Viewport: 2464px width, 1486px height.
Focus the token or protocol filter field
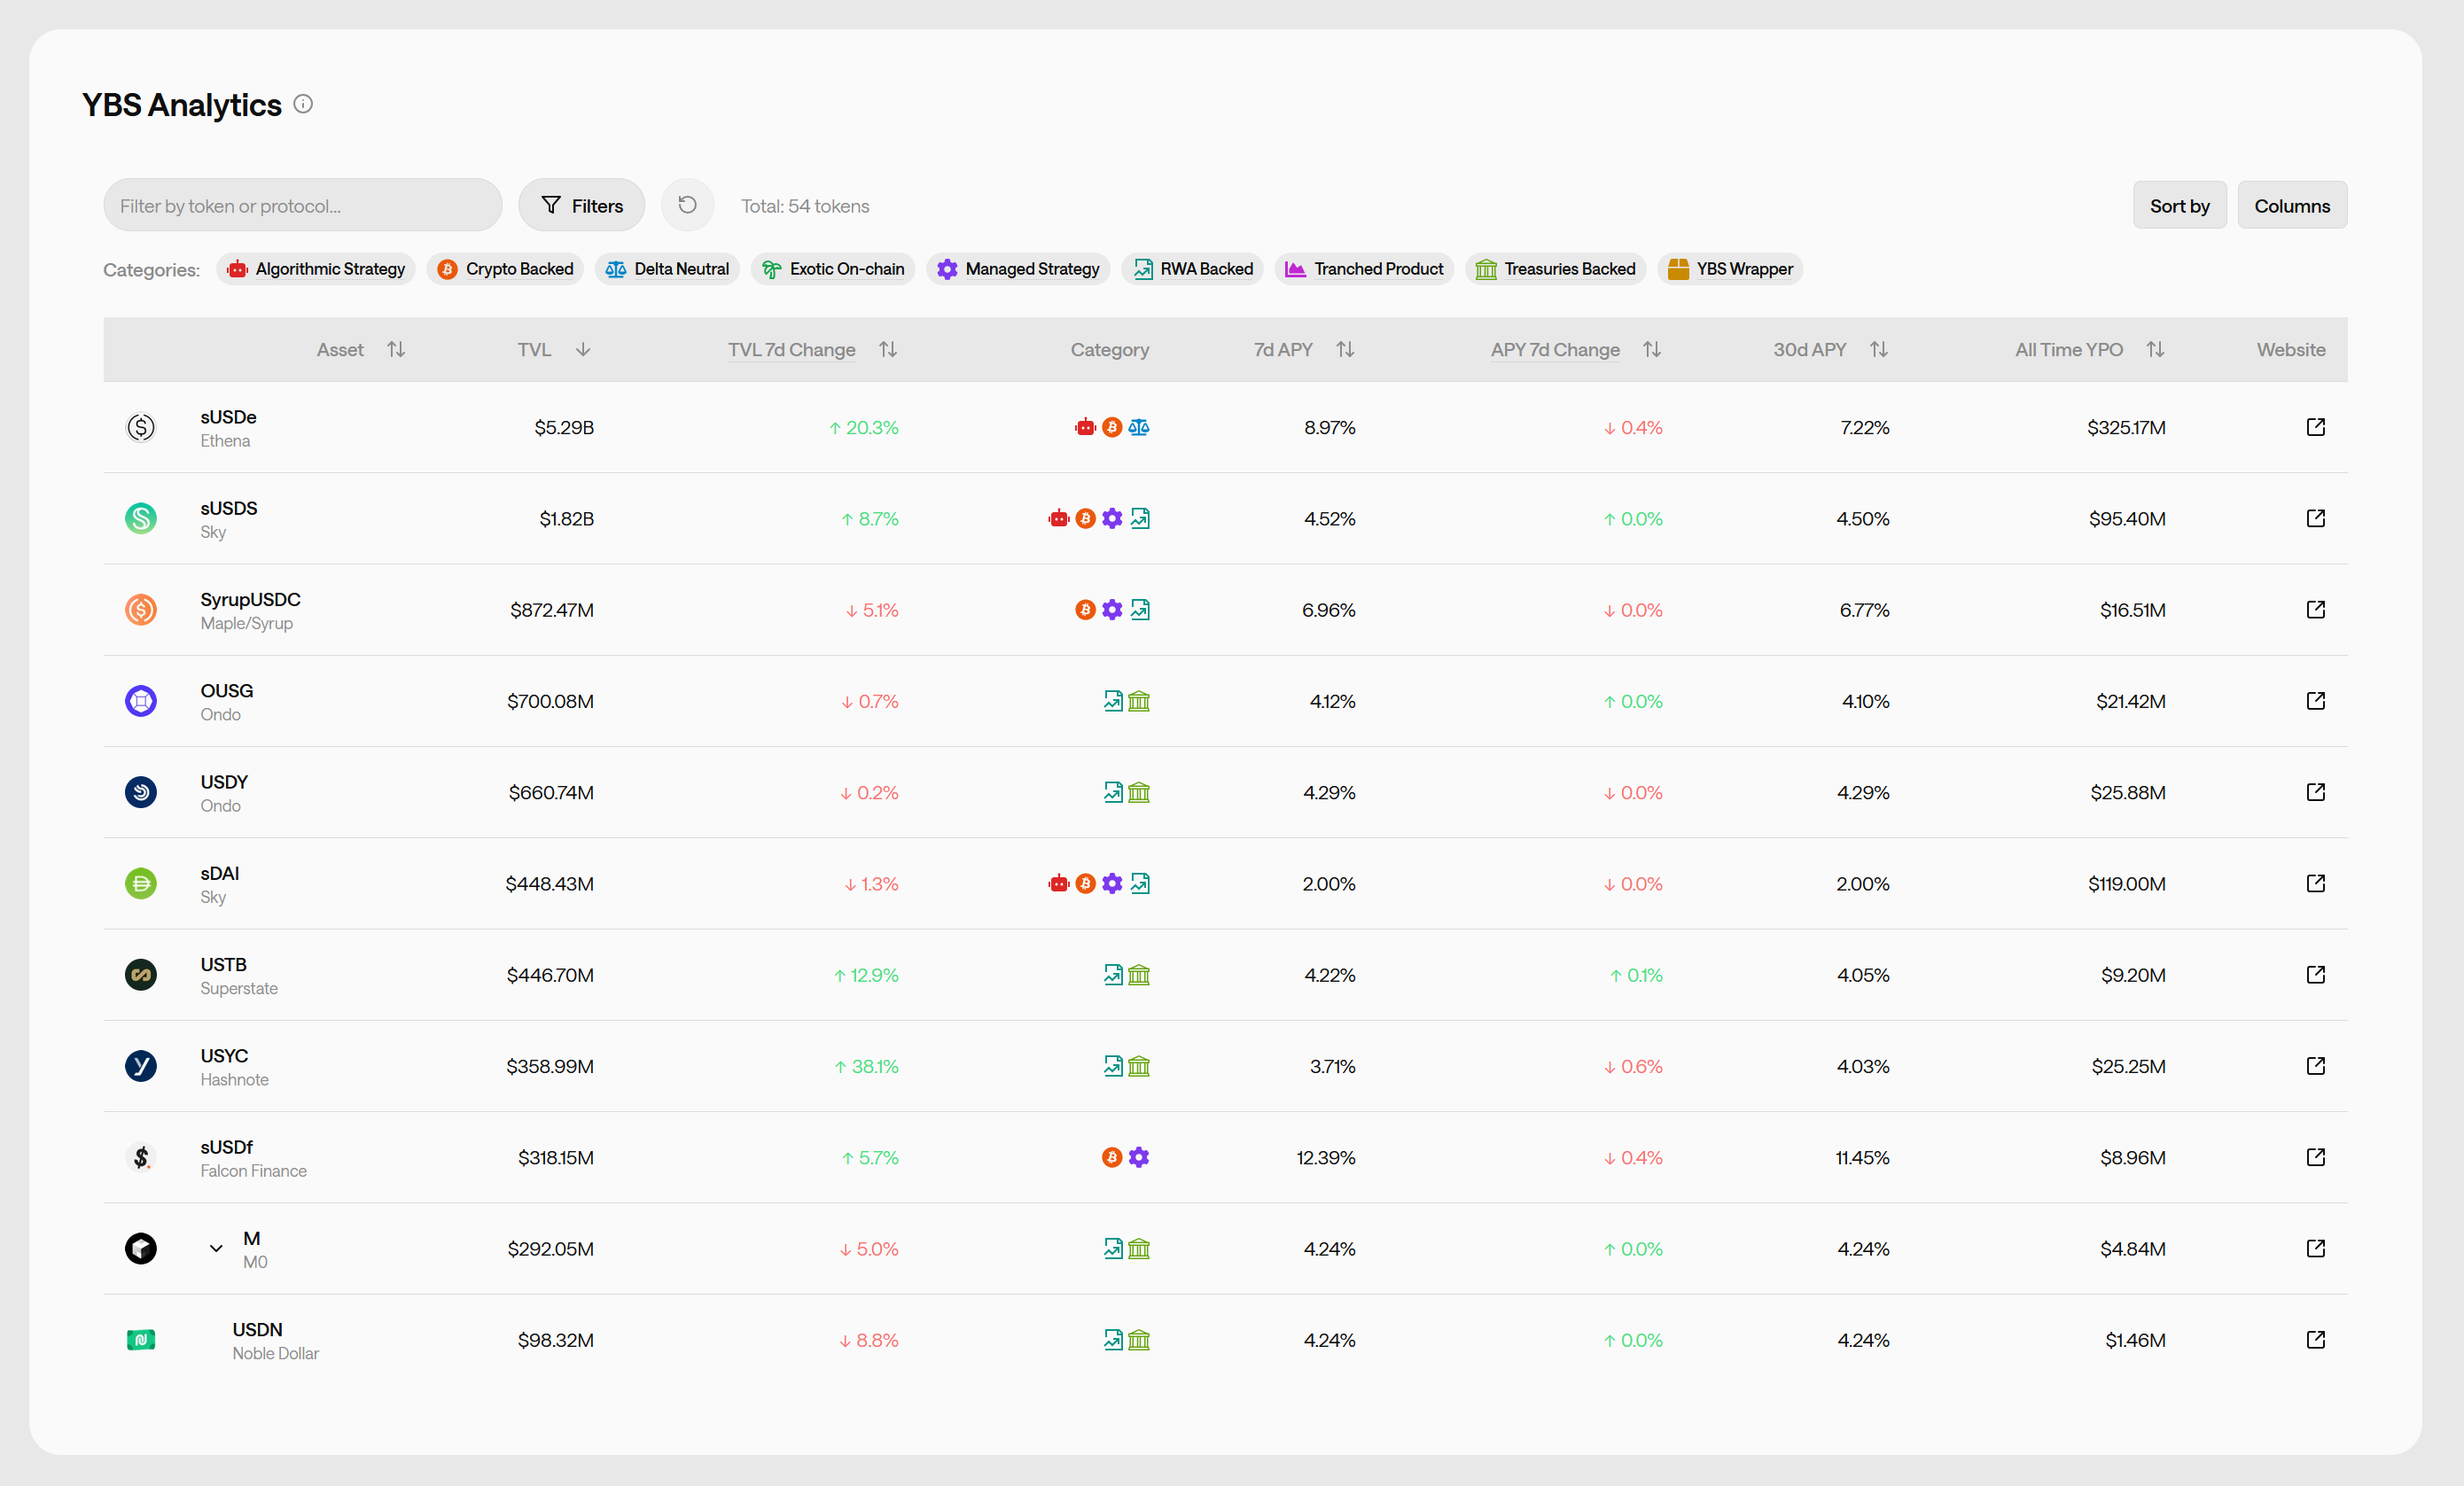tap(302, 205)
